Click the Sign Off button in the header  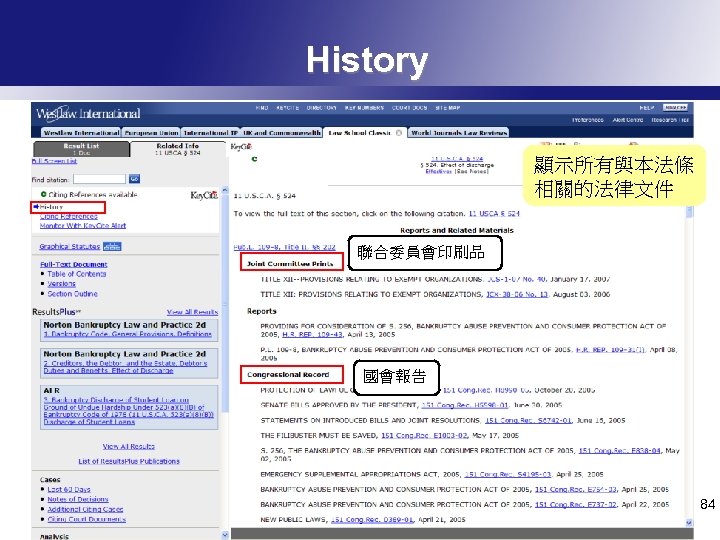click(x=675, y=107)
